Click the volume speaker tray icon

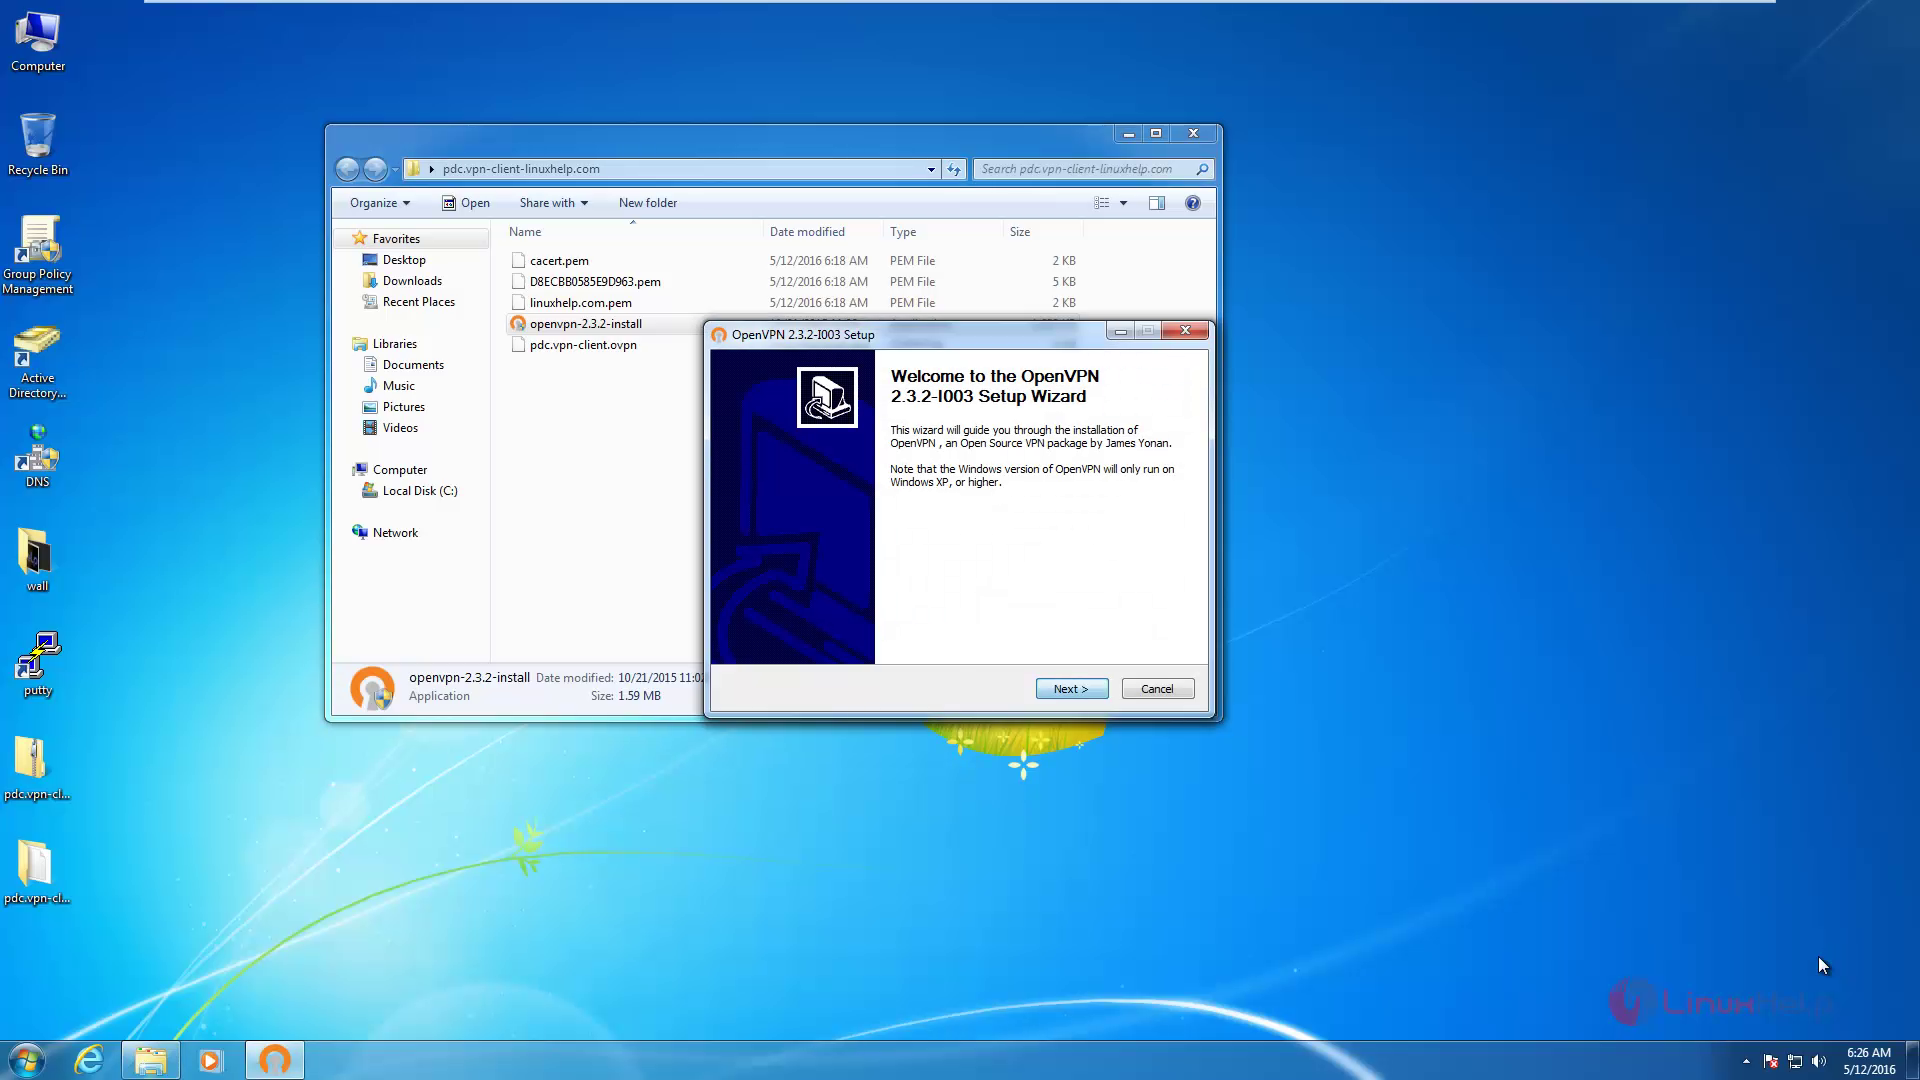(x=1819, y=1061)
